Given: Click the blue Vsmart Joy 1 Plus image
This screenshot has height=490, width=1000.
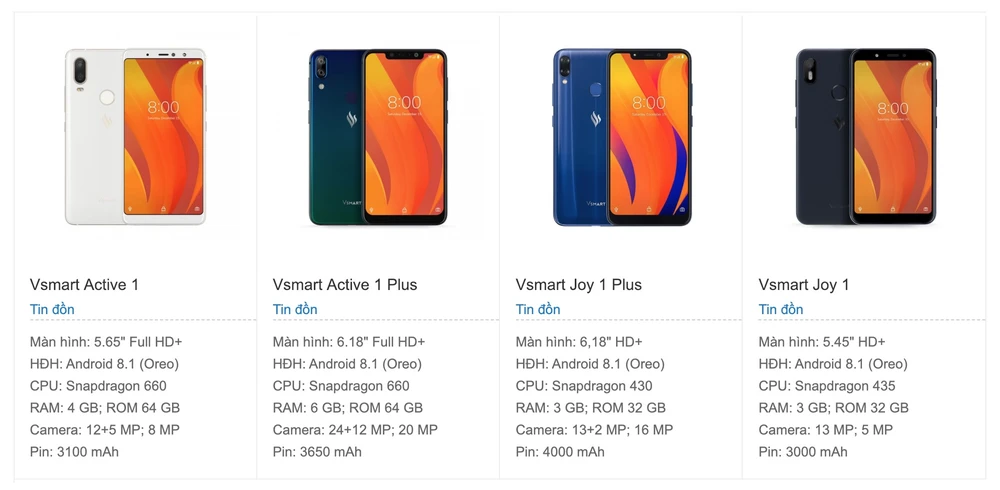Looking at the screenshot, I should pos(621,136).
